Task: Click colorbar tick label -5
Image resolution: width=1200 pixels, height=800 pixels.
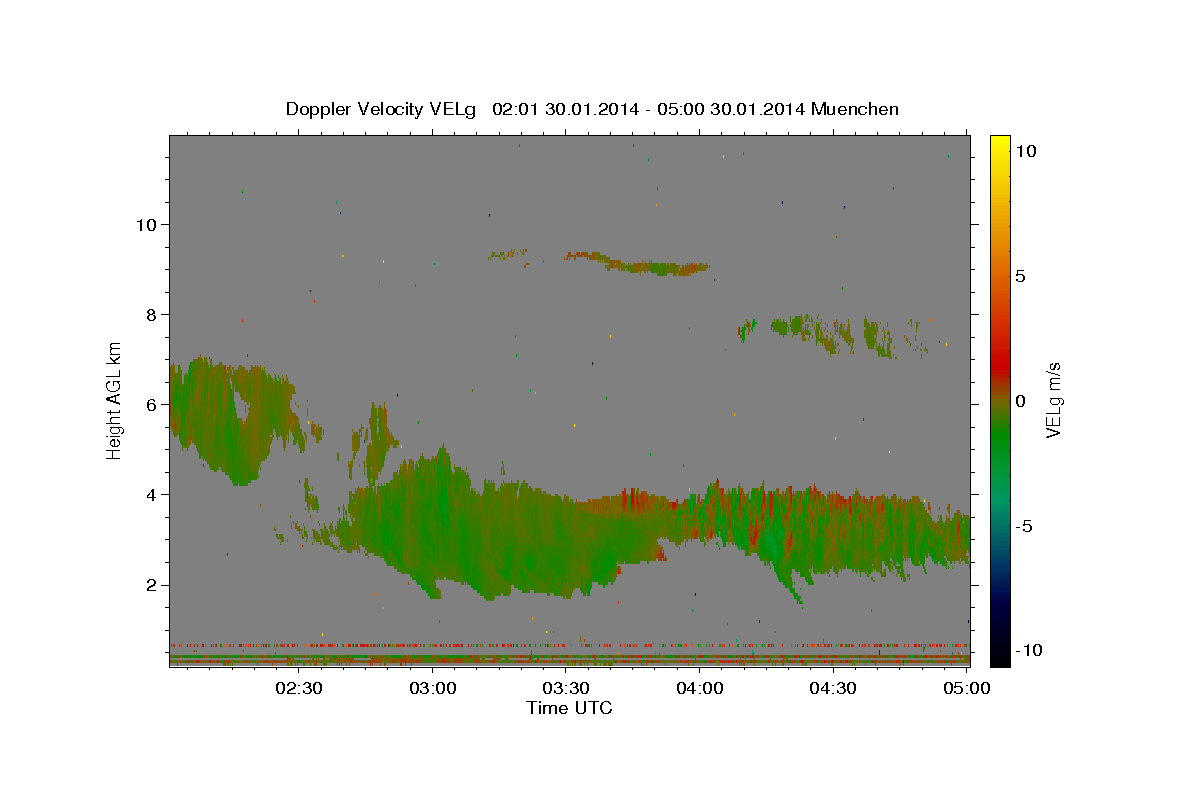Action: tap(1024, 526)
